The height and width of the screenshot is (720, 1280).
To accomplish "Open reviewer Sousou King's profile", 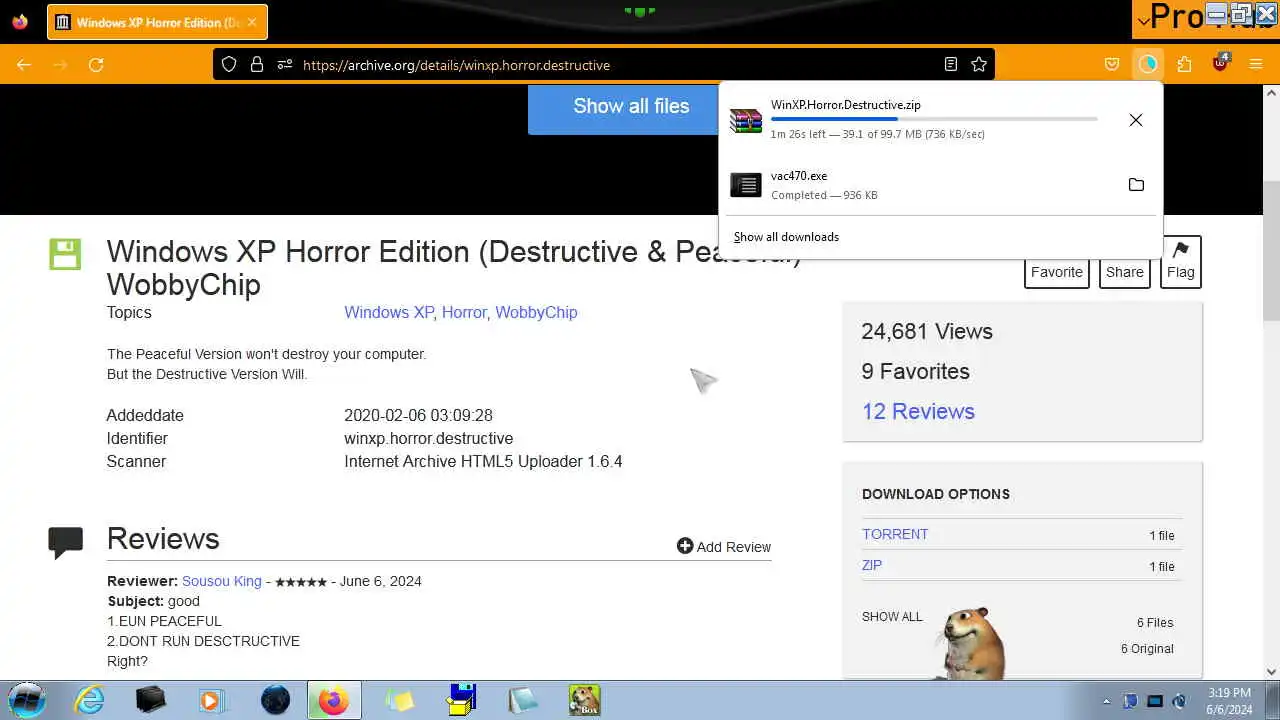I will 222,581.
